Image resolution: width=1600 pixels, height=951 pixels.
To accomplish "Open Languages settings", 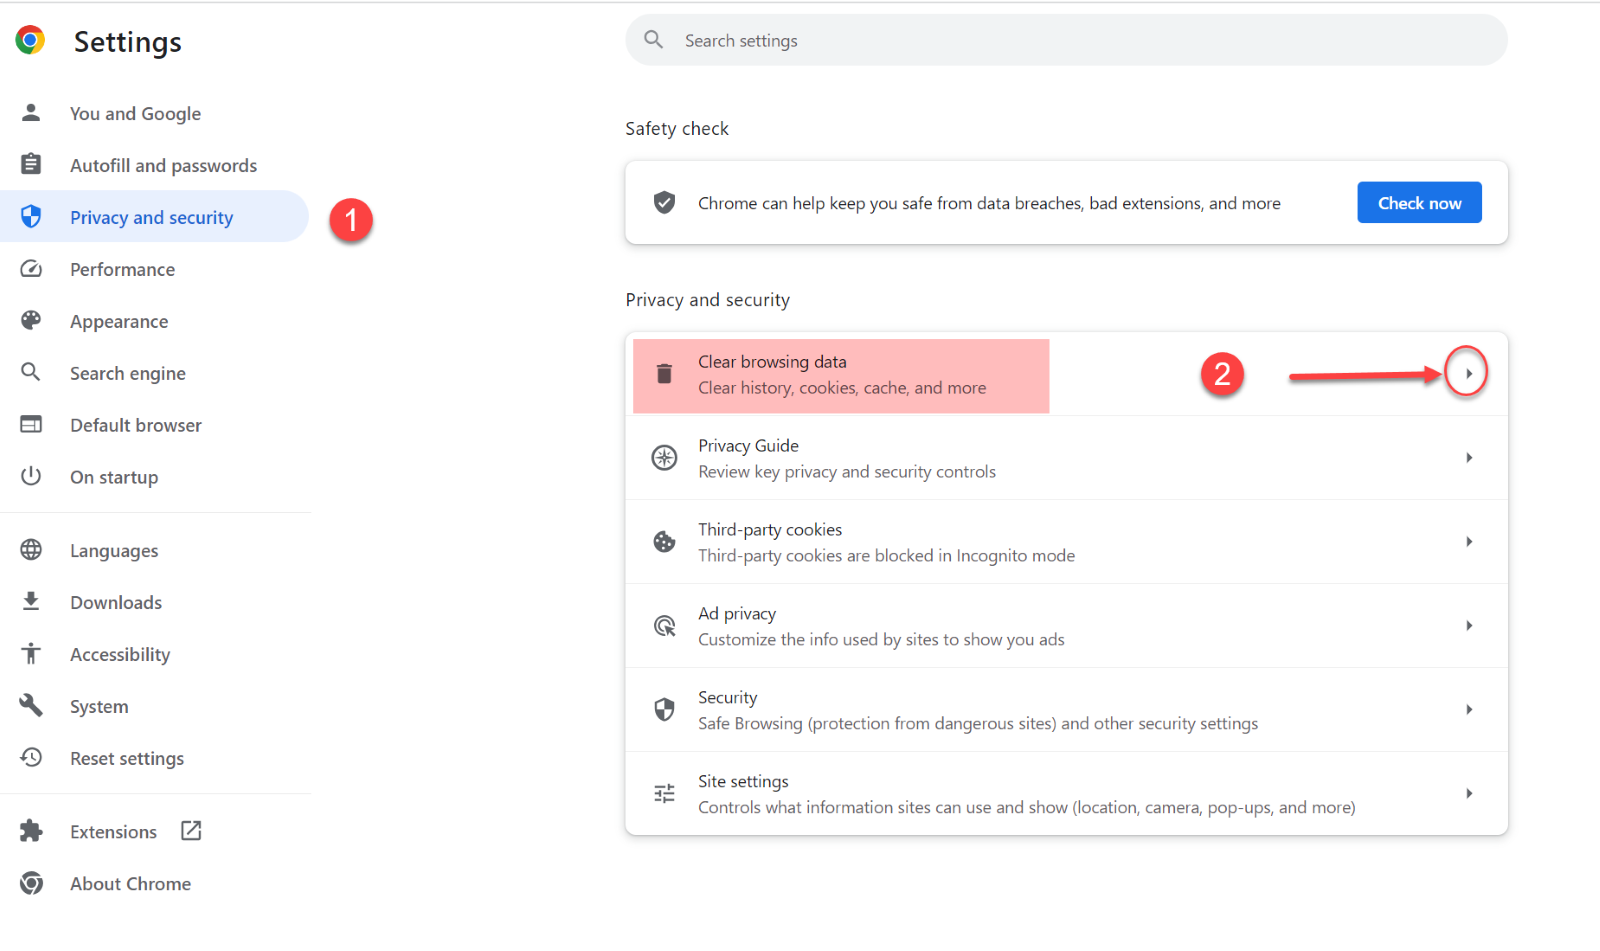I will pyautogui.click(x=114, y=551).
